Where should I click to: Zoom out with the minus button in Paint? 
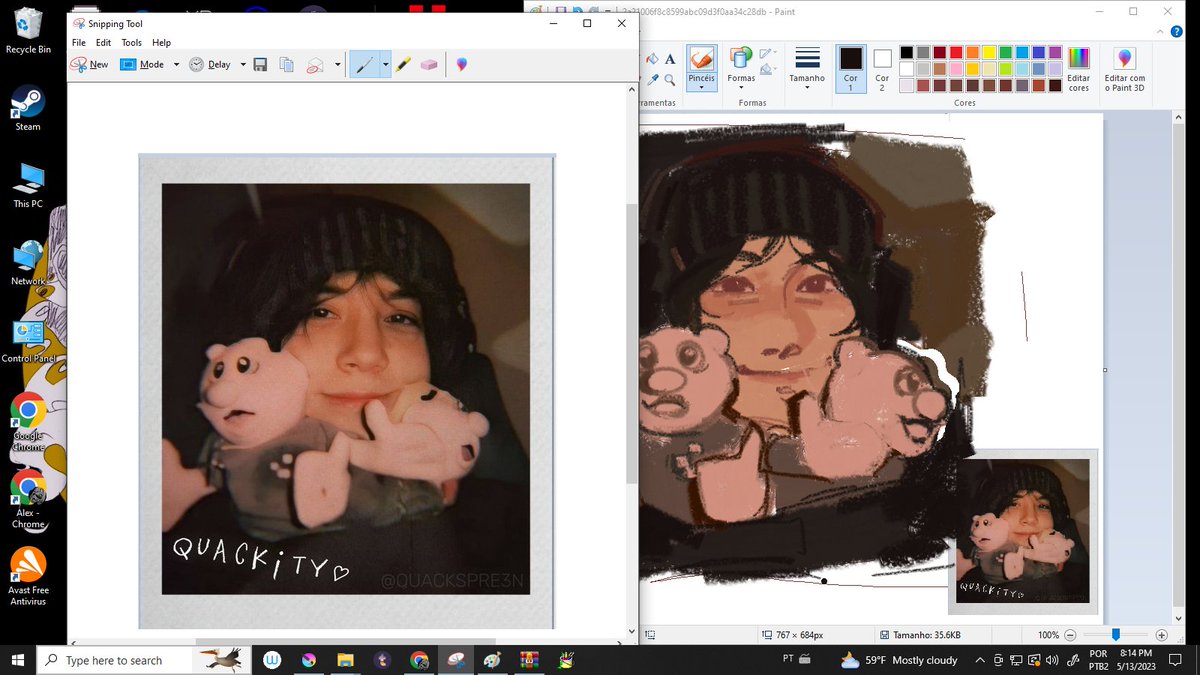pyautogui.click(x=1071, y=635)
